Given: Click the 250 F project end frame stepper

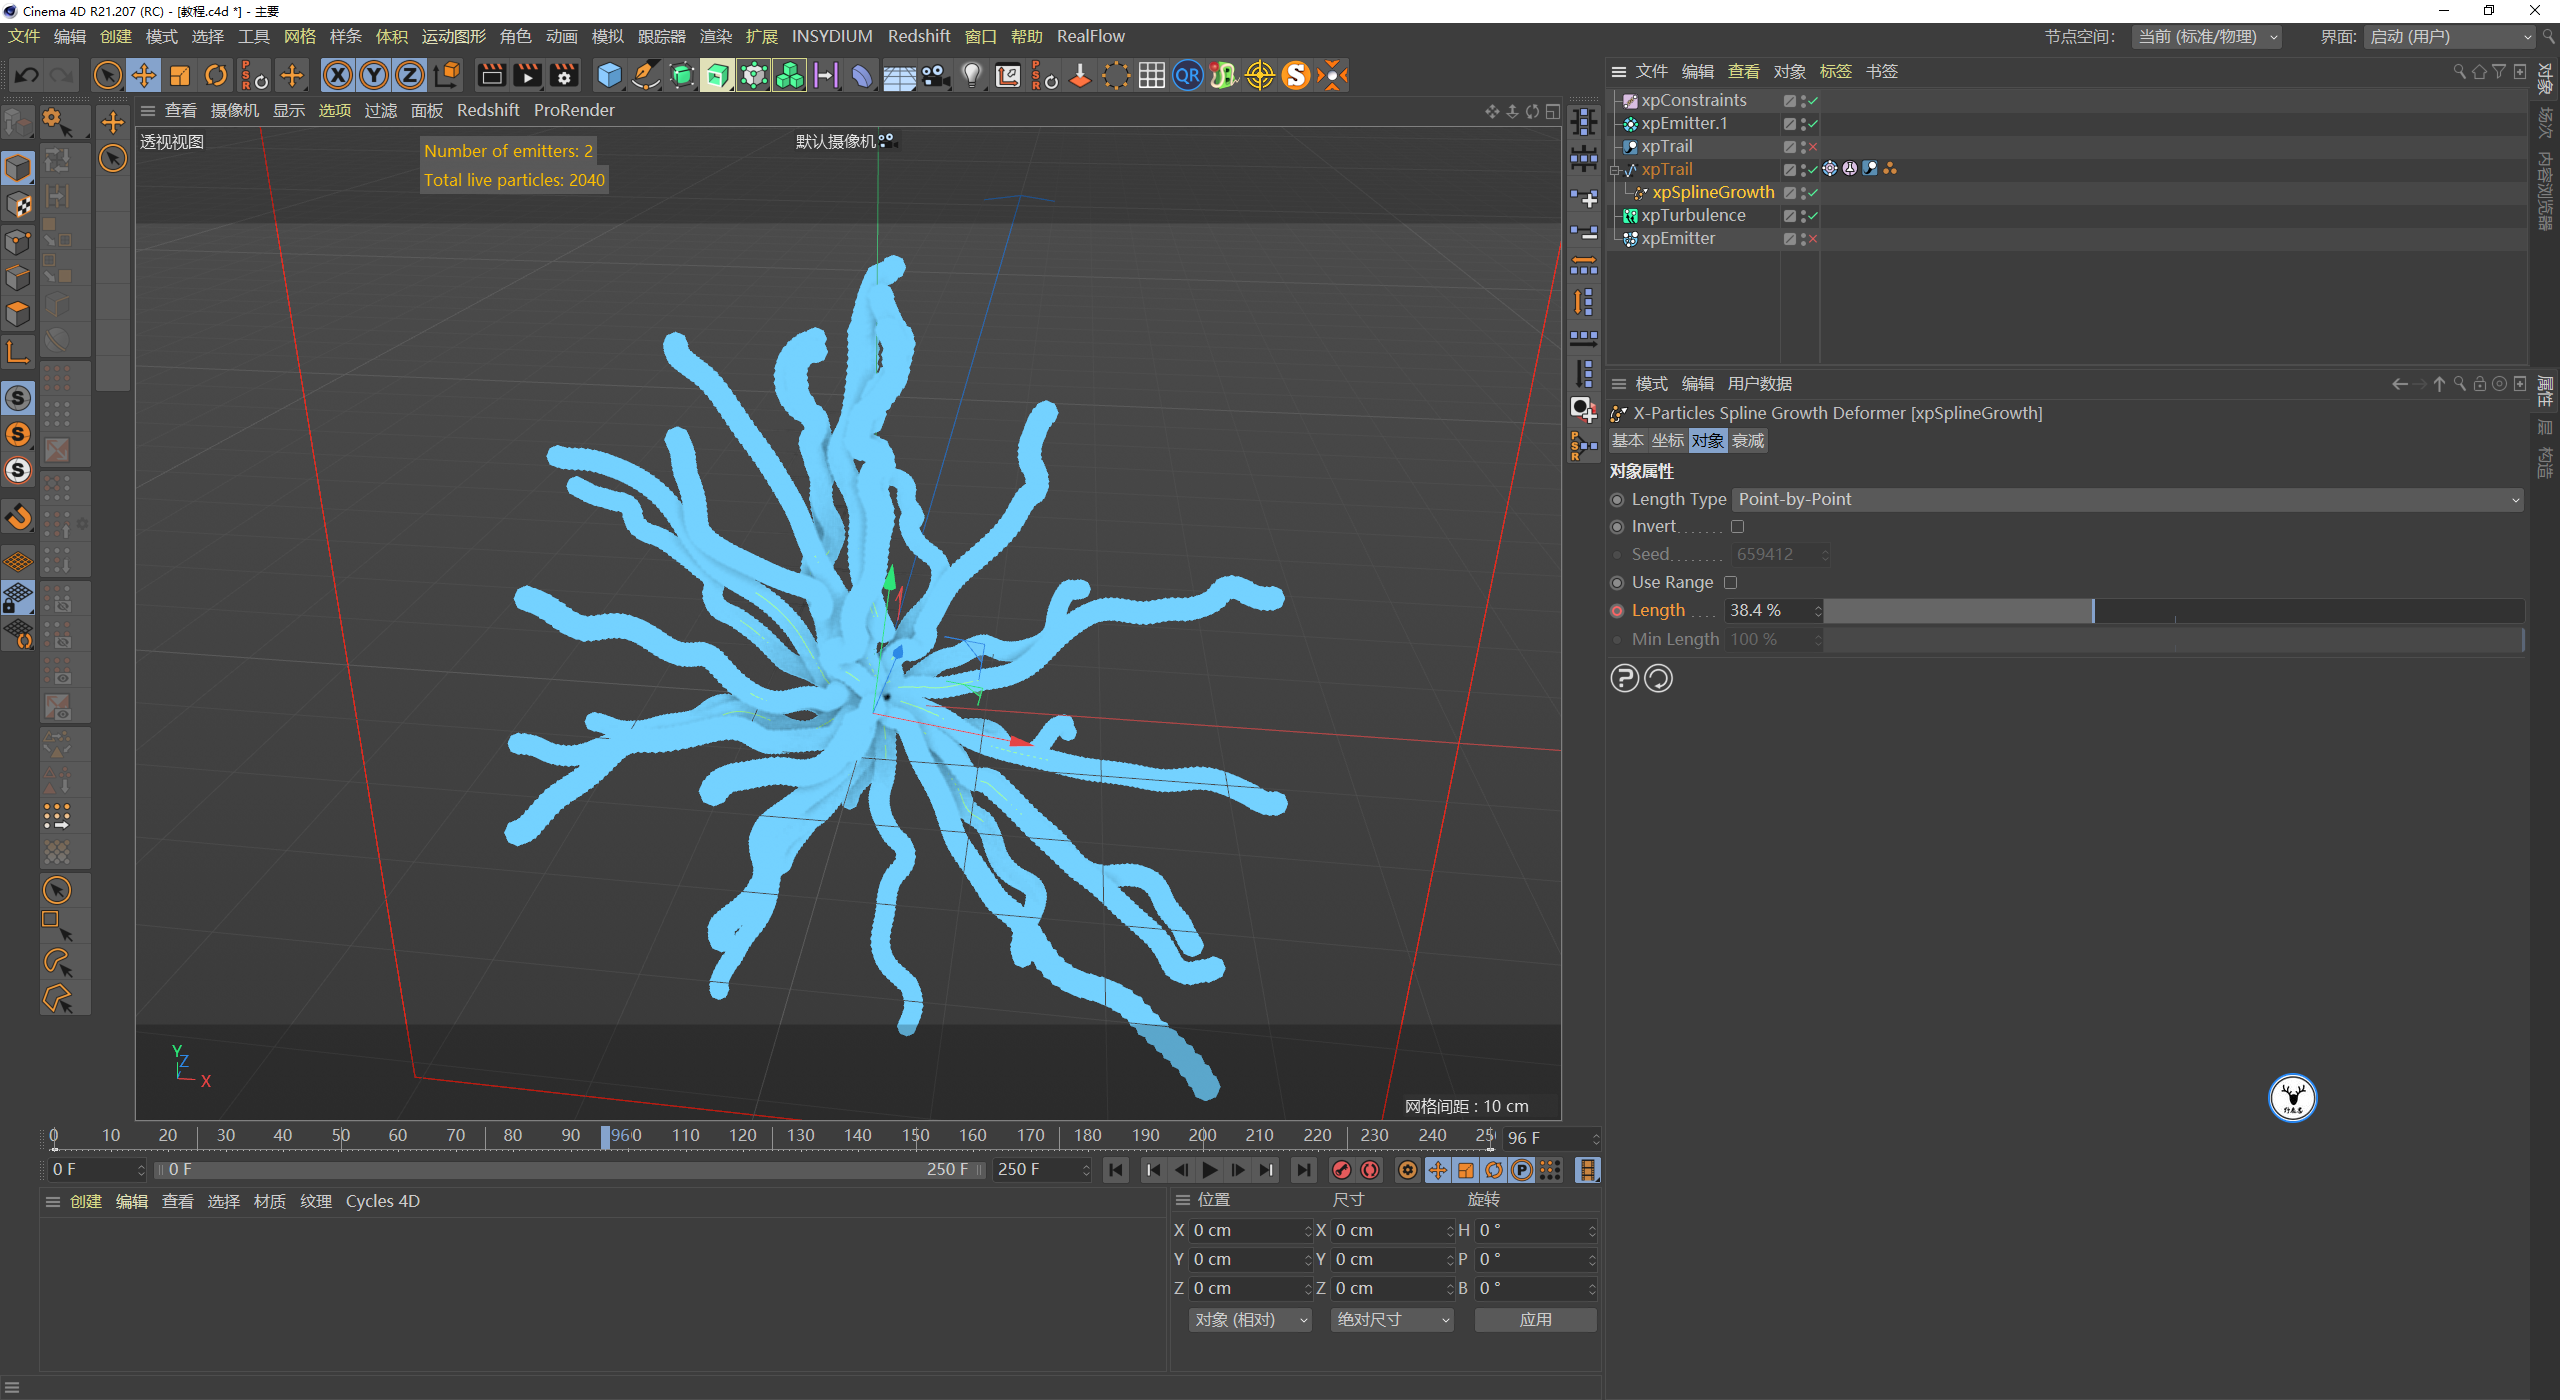Looking at the screenshot, I should 1086,1169.
